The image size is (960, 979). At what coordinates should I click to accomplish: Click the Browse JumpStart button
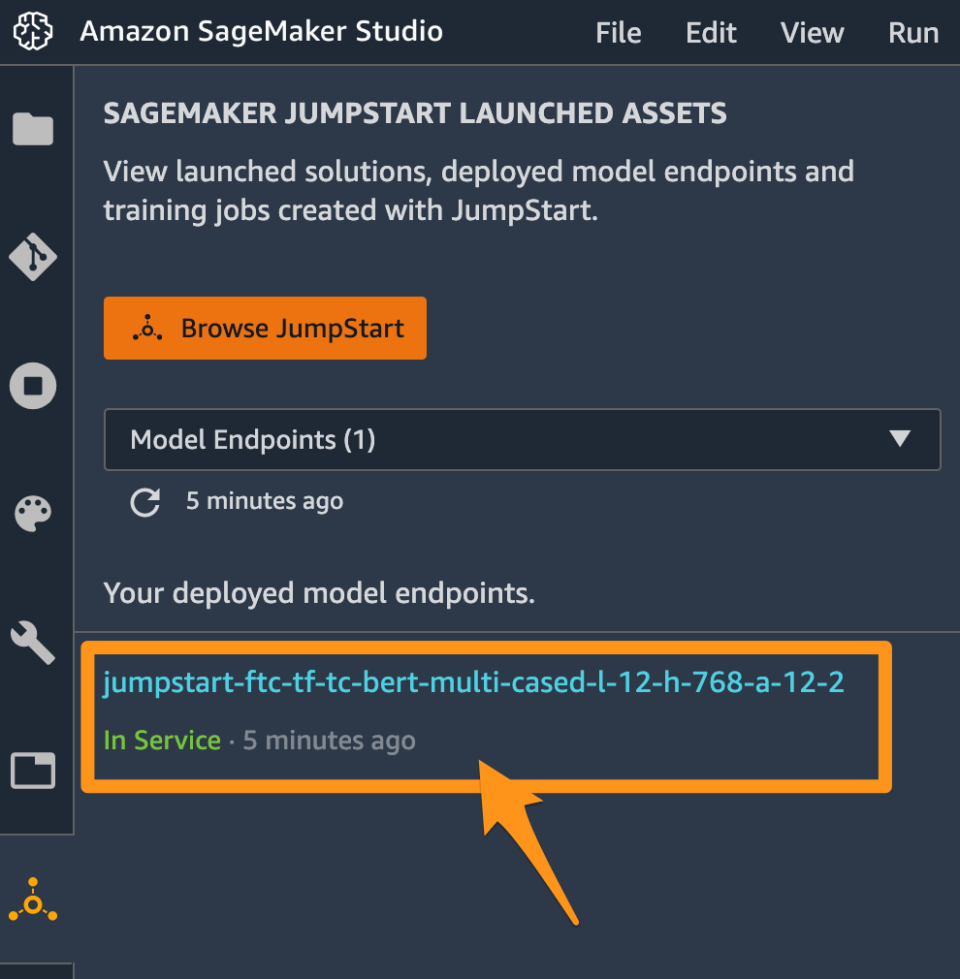pyautogui.click(x=265, y=328)
